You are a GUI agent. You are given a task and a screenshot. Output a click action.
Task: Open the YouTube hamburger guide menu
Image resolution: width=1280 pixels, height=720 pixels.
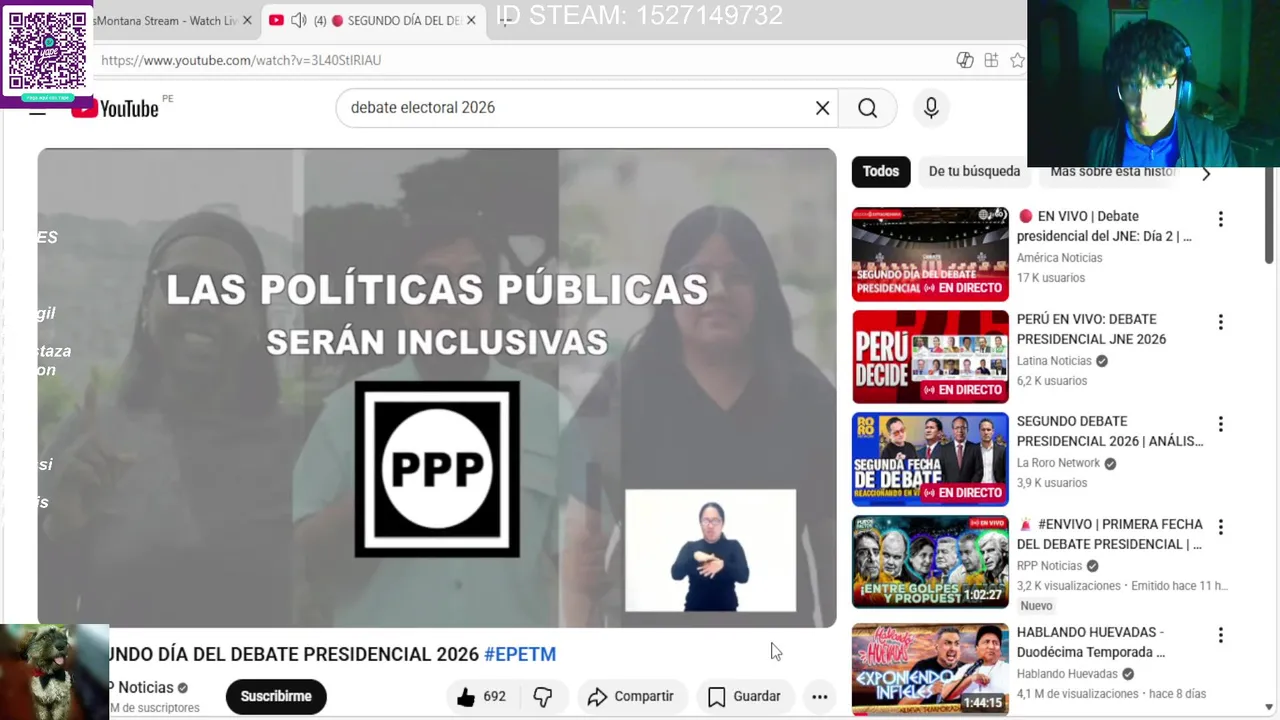coord(37,109)
